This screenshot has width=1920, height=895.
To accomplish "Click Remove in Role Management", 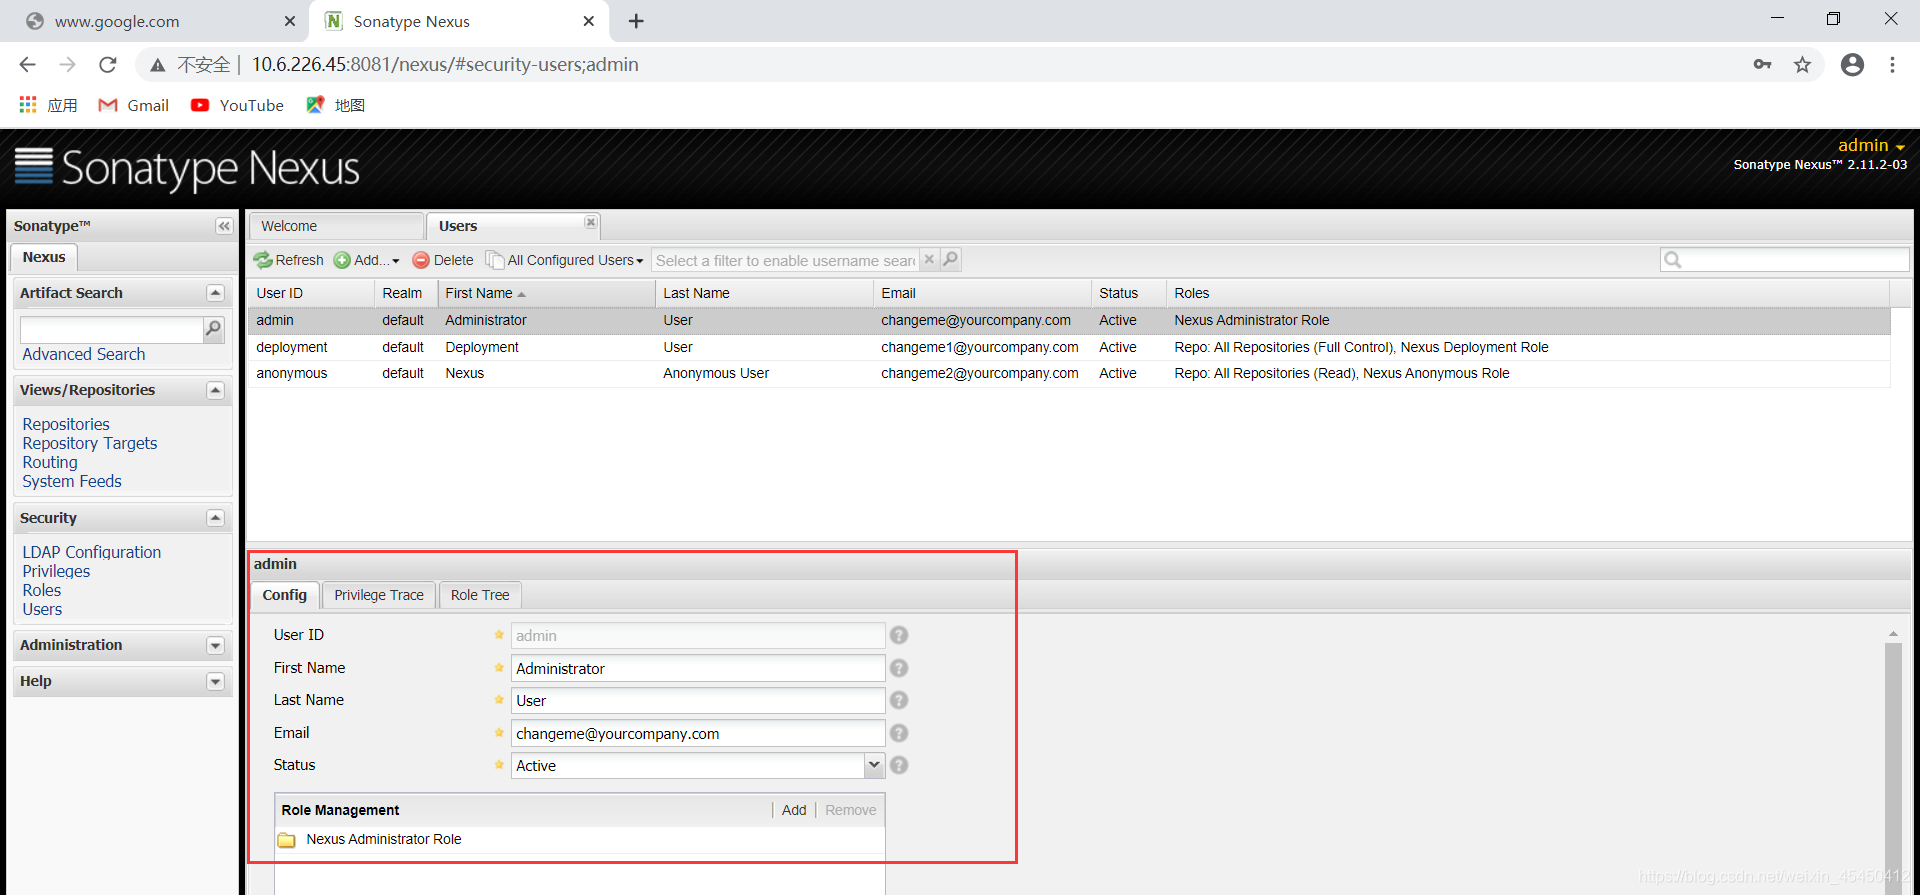I will (851, 810).
